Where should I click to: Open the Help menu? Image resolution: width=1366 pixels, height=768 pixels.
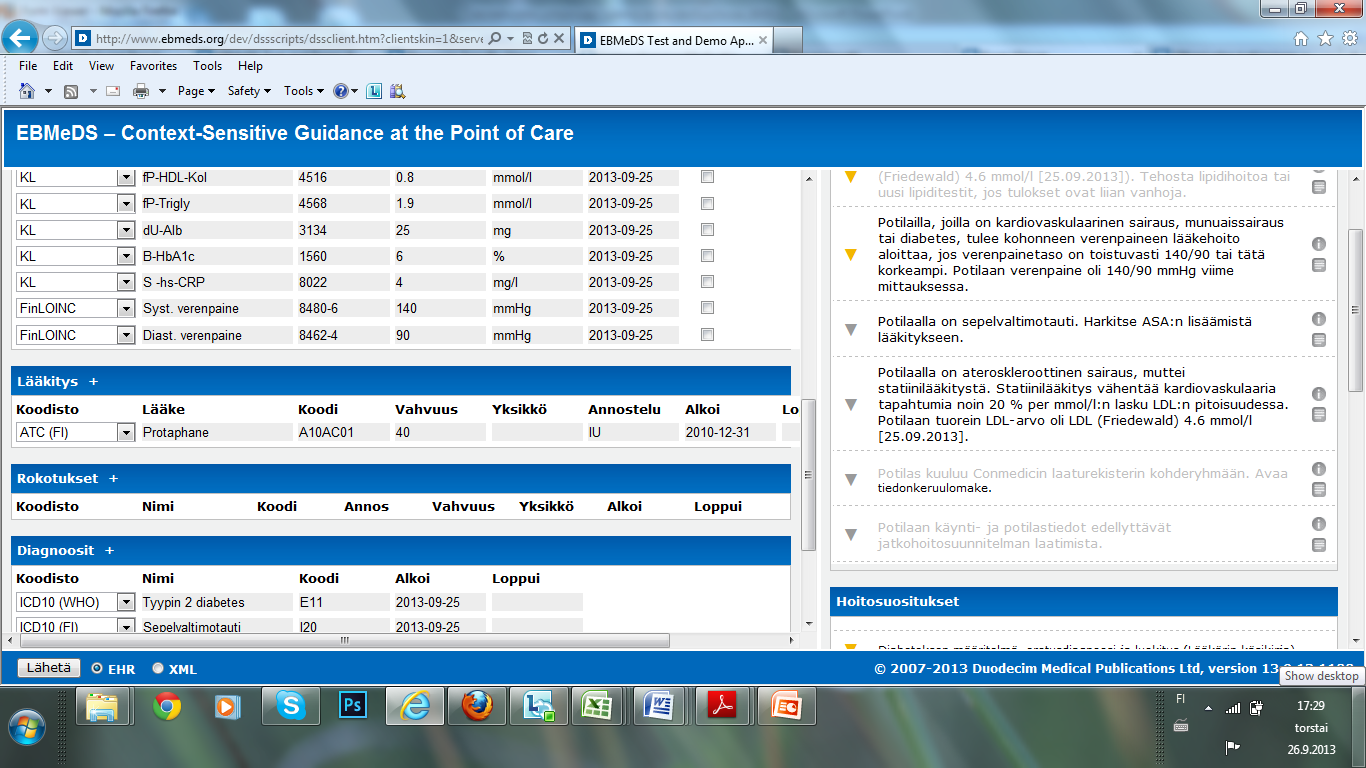coord(250,66)
